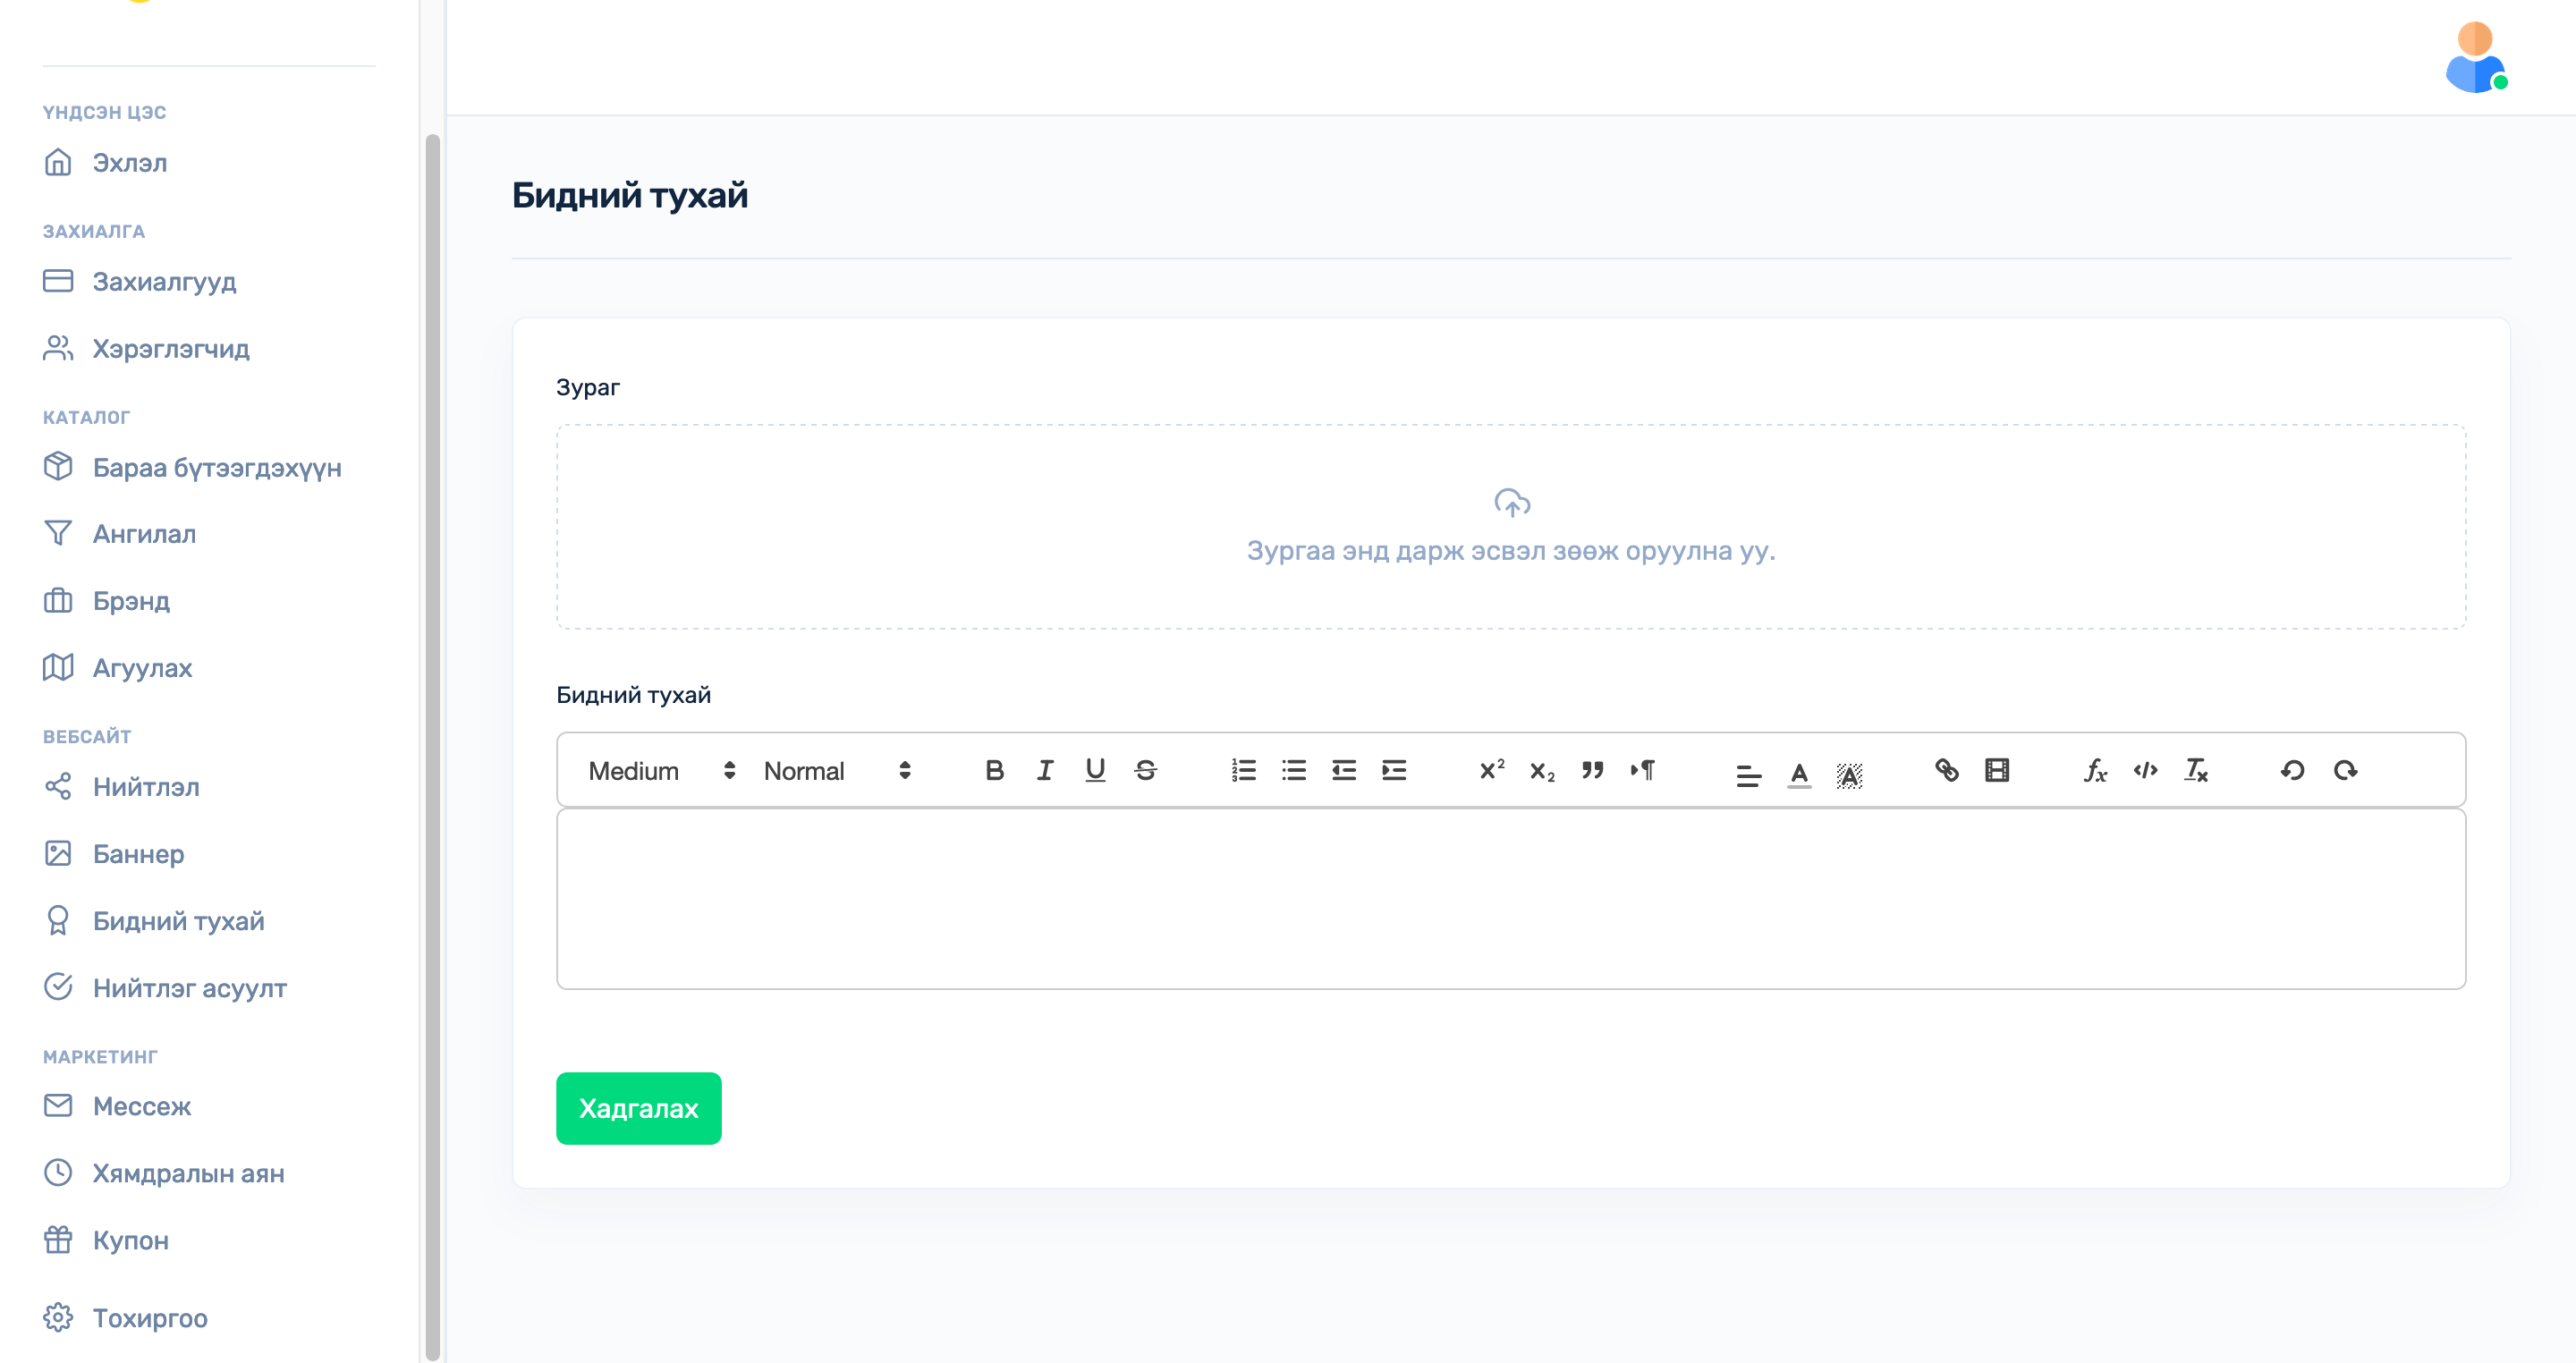Viewport: 2576px width, 1363px height.
Task: Insert code block icon
Action: pyautogui.click(x=2145, y=770)
